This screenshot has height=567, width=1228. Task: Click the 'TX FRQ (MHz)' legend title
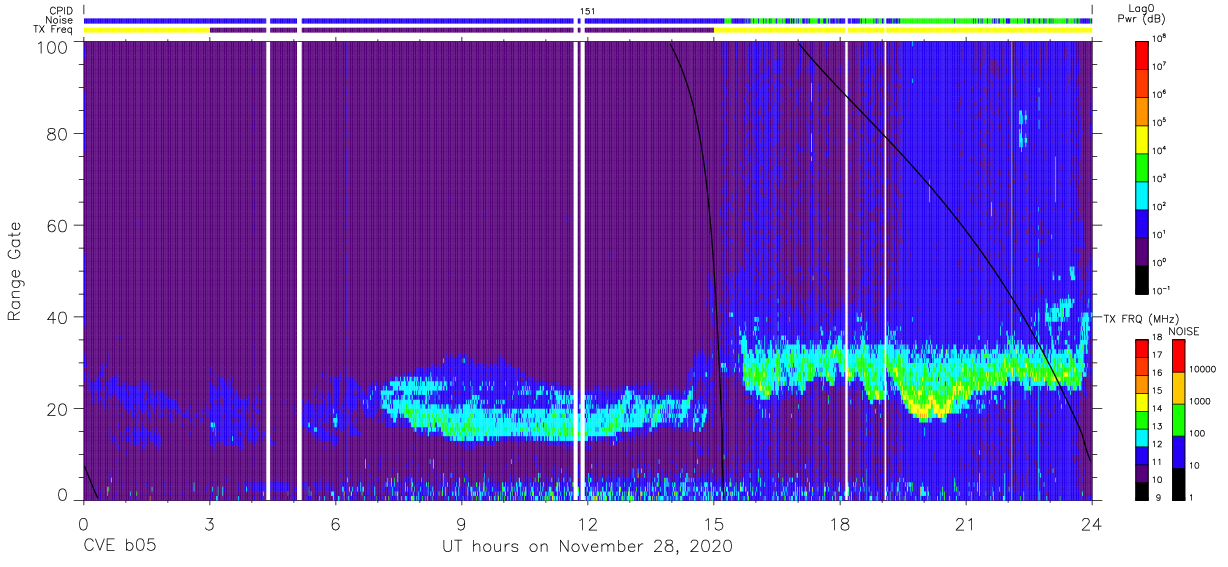(1141, 318)
